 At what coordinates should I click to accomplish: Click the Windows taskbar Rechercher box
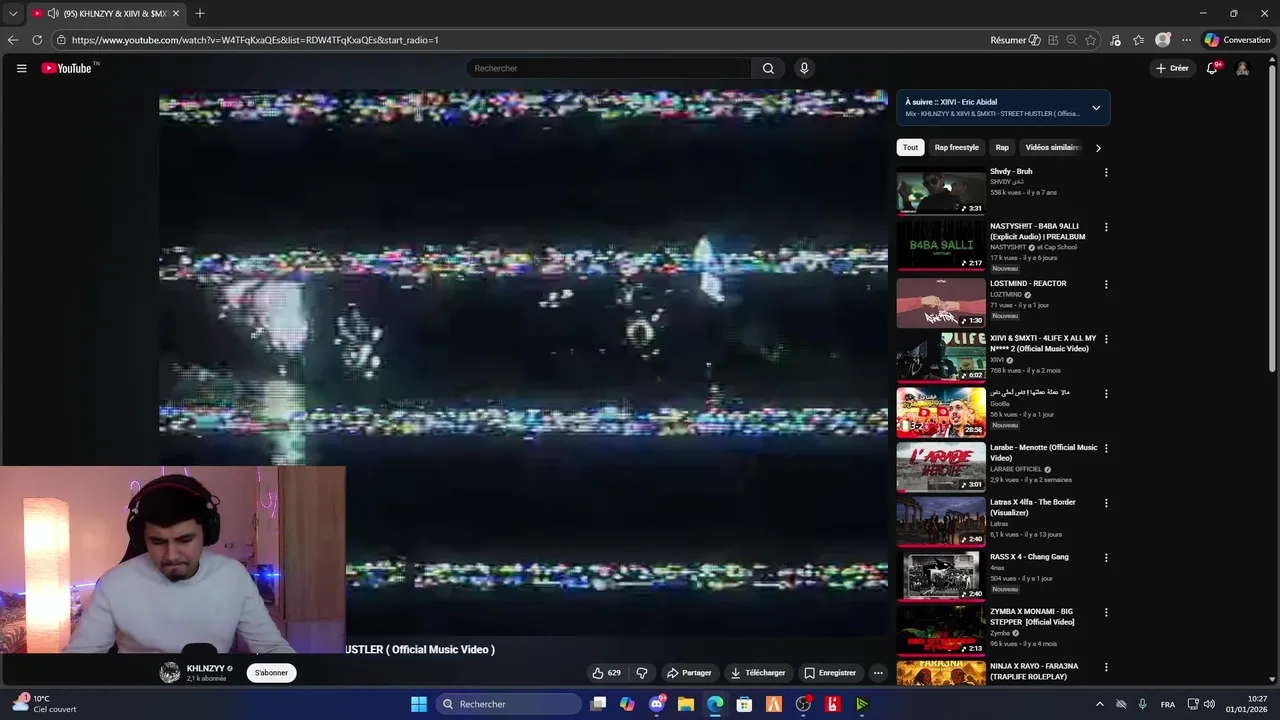point(509,704)
